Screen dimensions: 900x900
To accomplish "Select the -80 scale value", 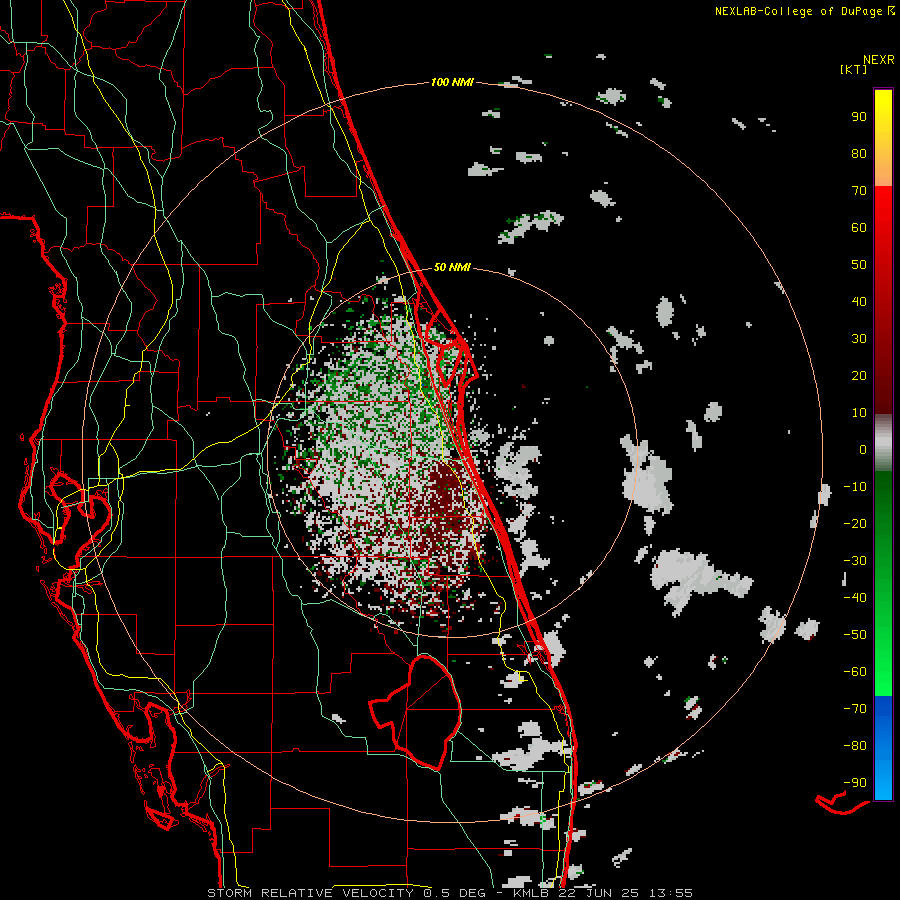I will click(x=855, y=746).
